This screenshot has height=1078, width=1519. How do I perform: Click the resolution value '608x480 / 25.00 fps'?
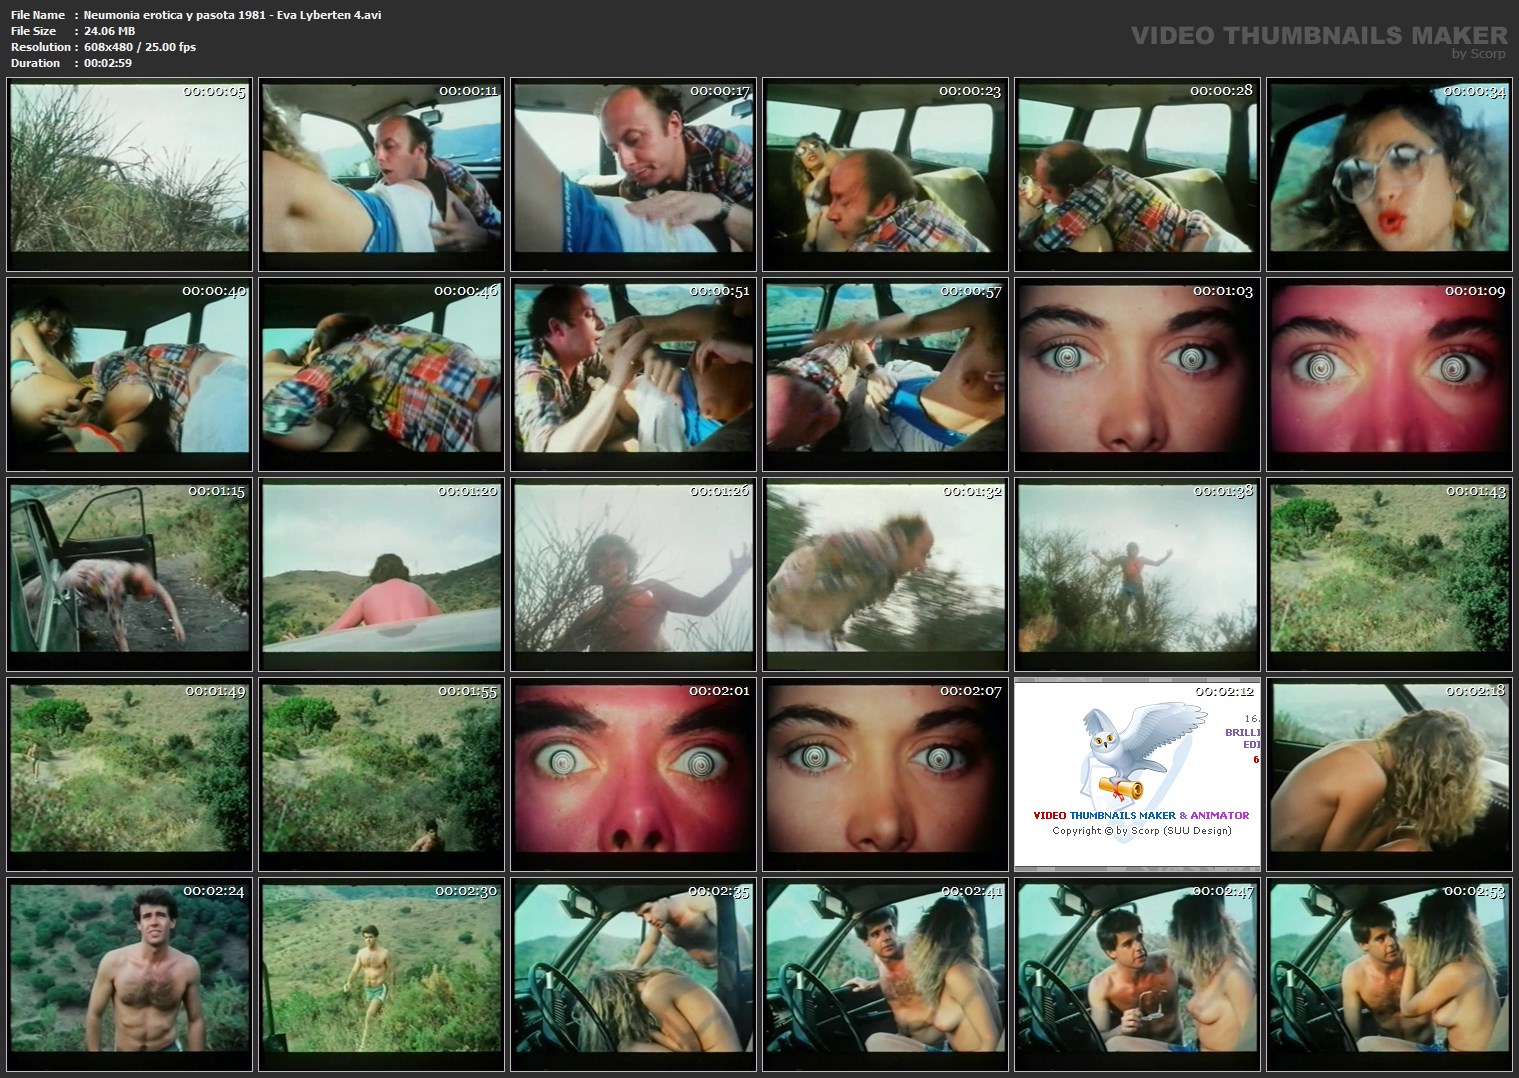tap(140, 47)
